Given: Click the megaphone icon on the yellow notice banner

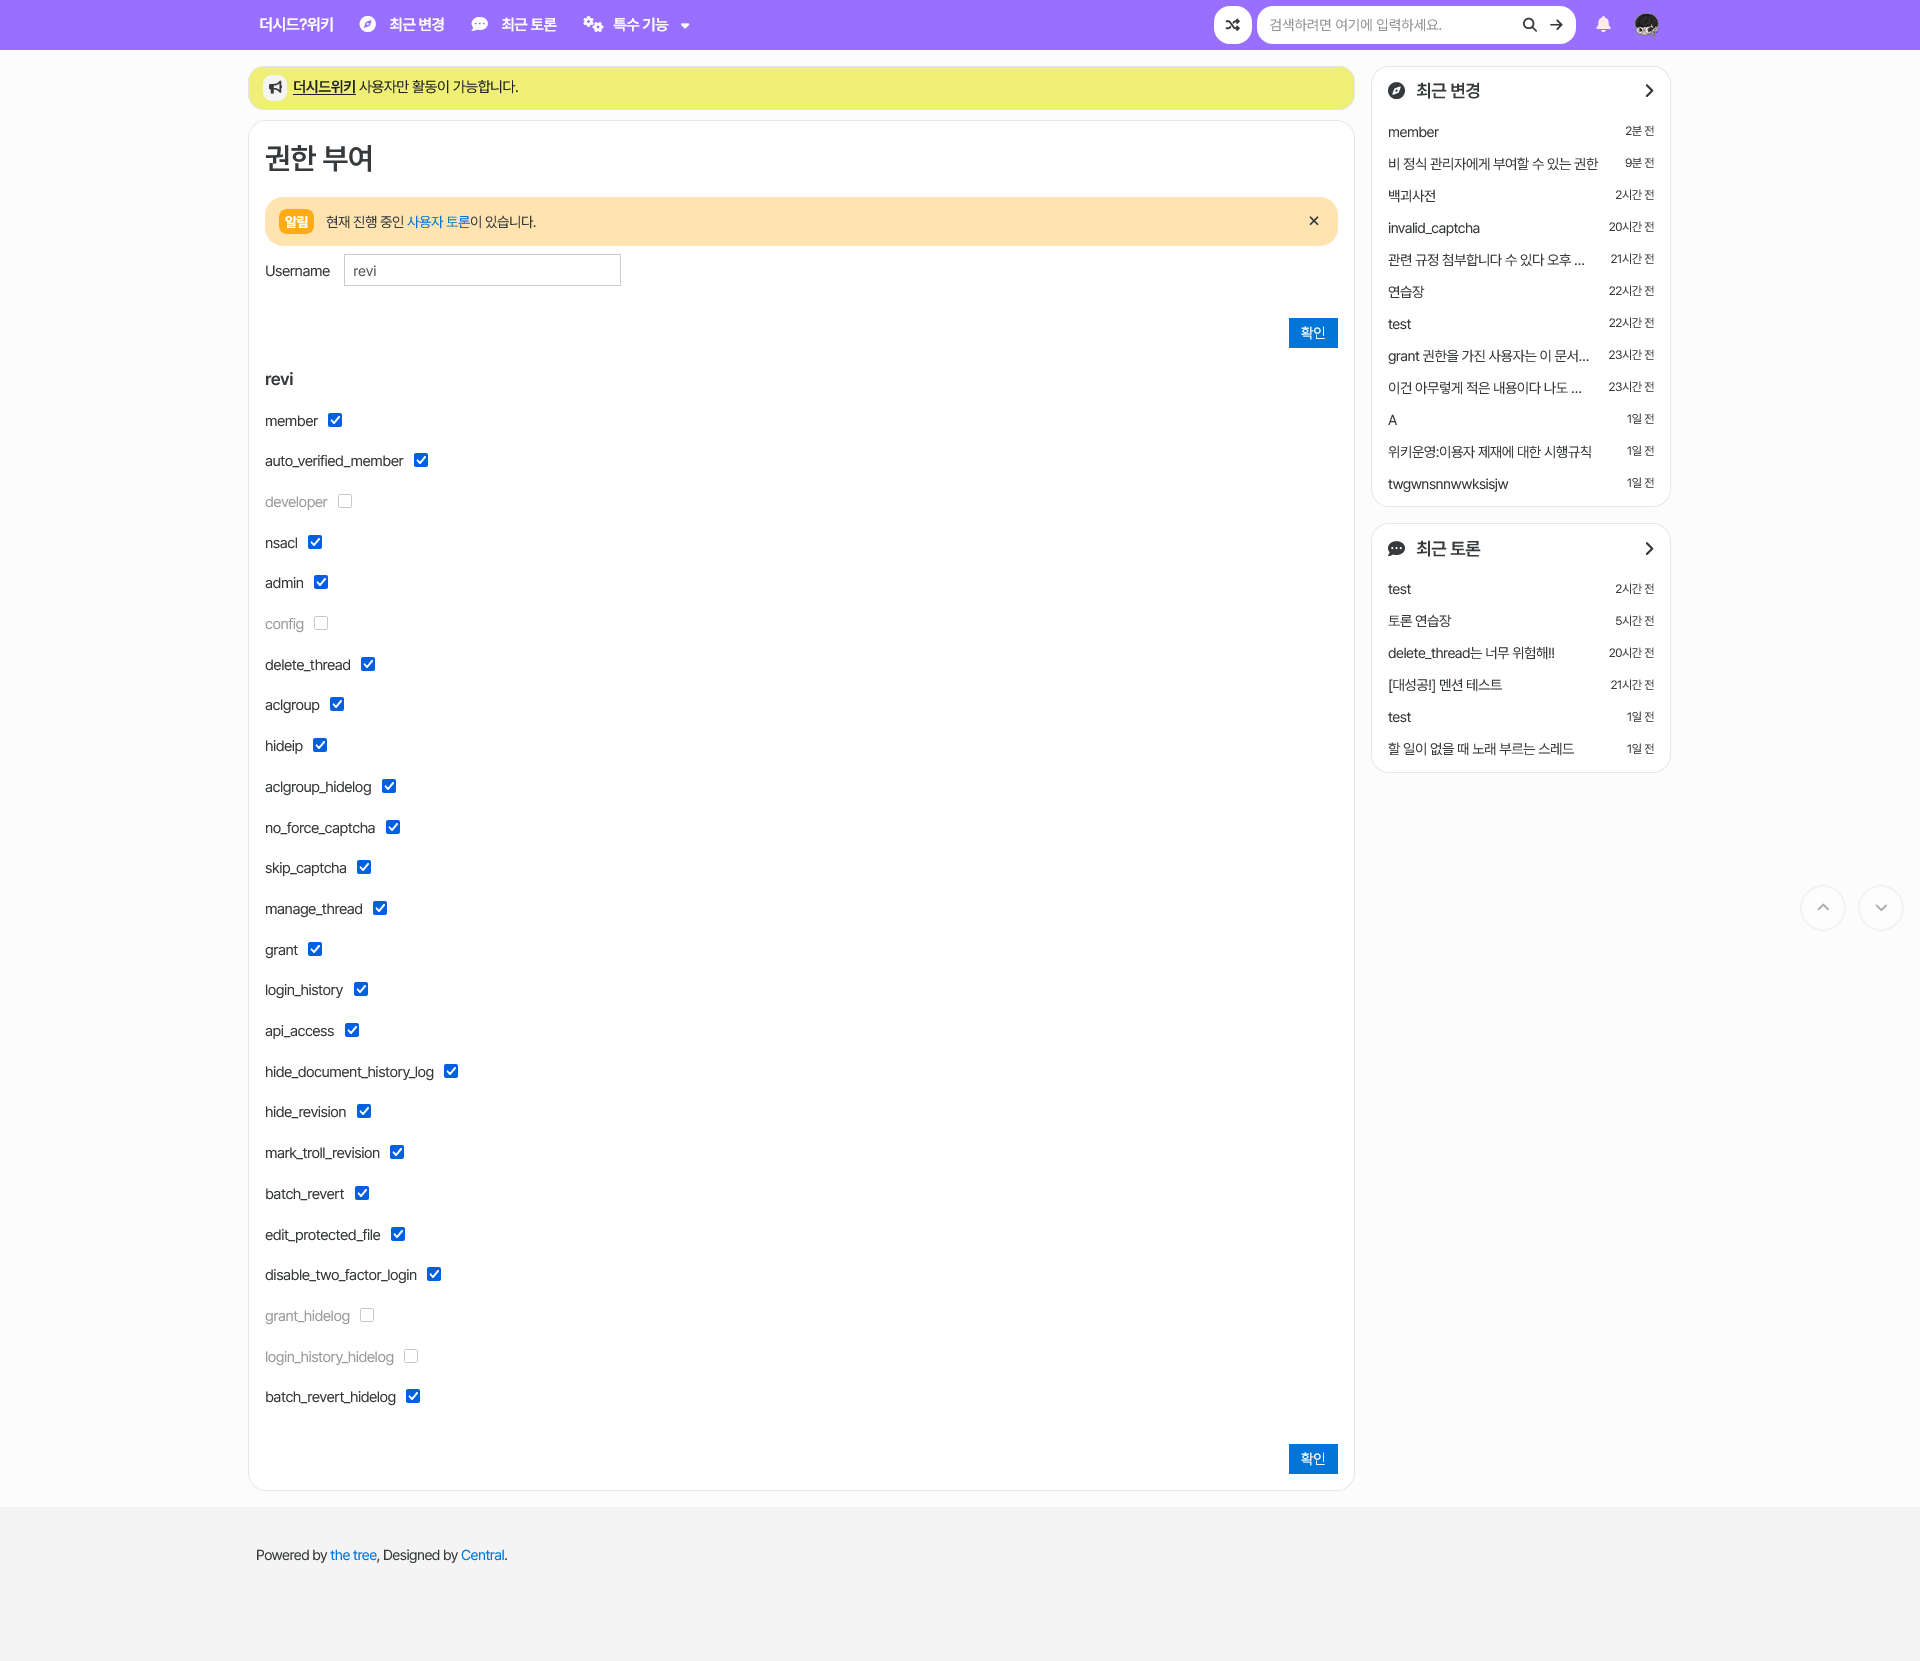Looking at the screenshot, I should [275, 87].
